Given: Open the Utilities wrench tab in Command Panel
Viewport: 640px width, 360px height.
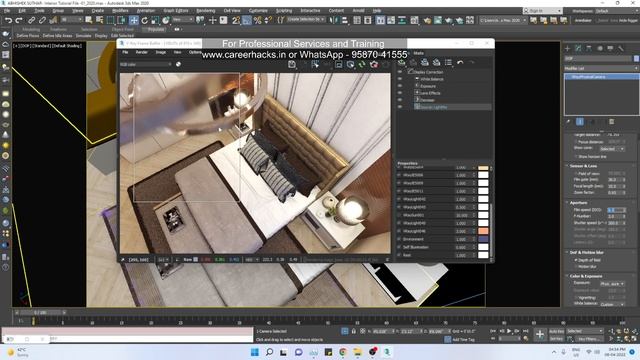Looking at the screenshot, I should pos(621,48).
